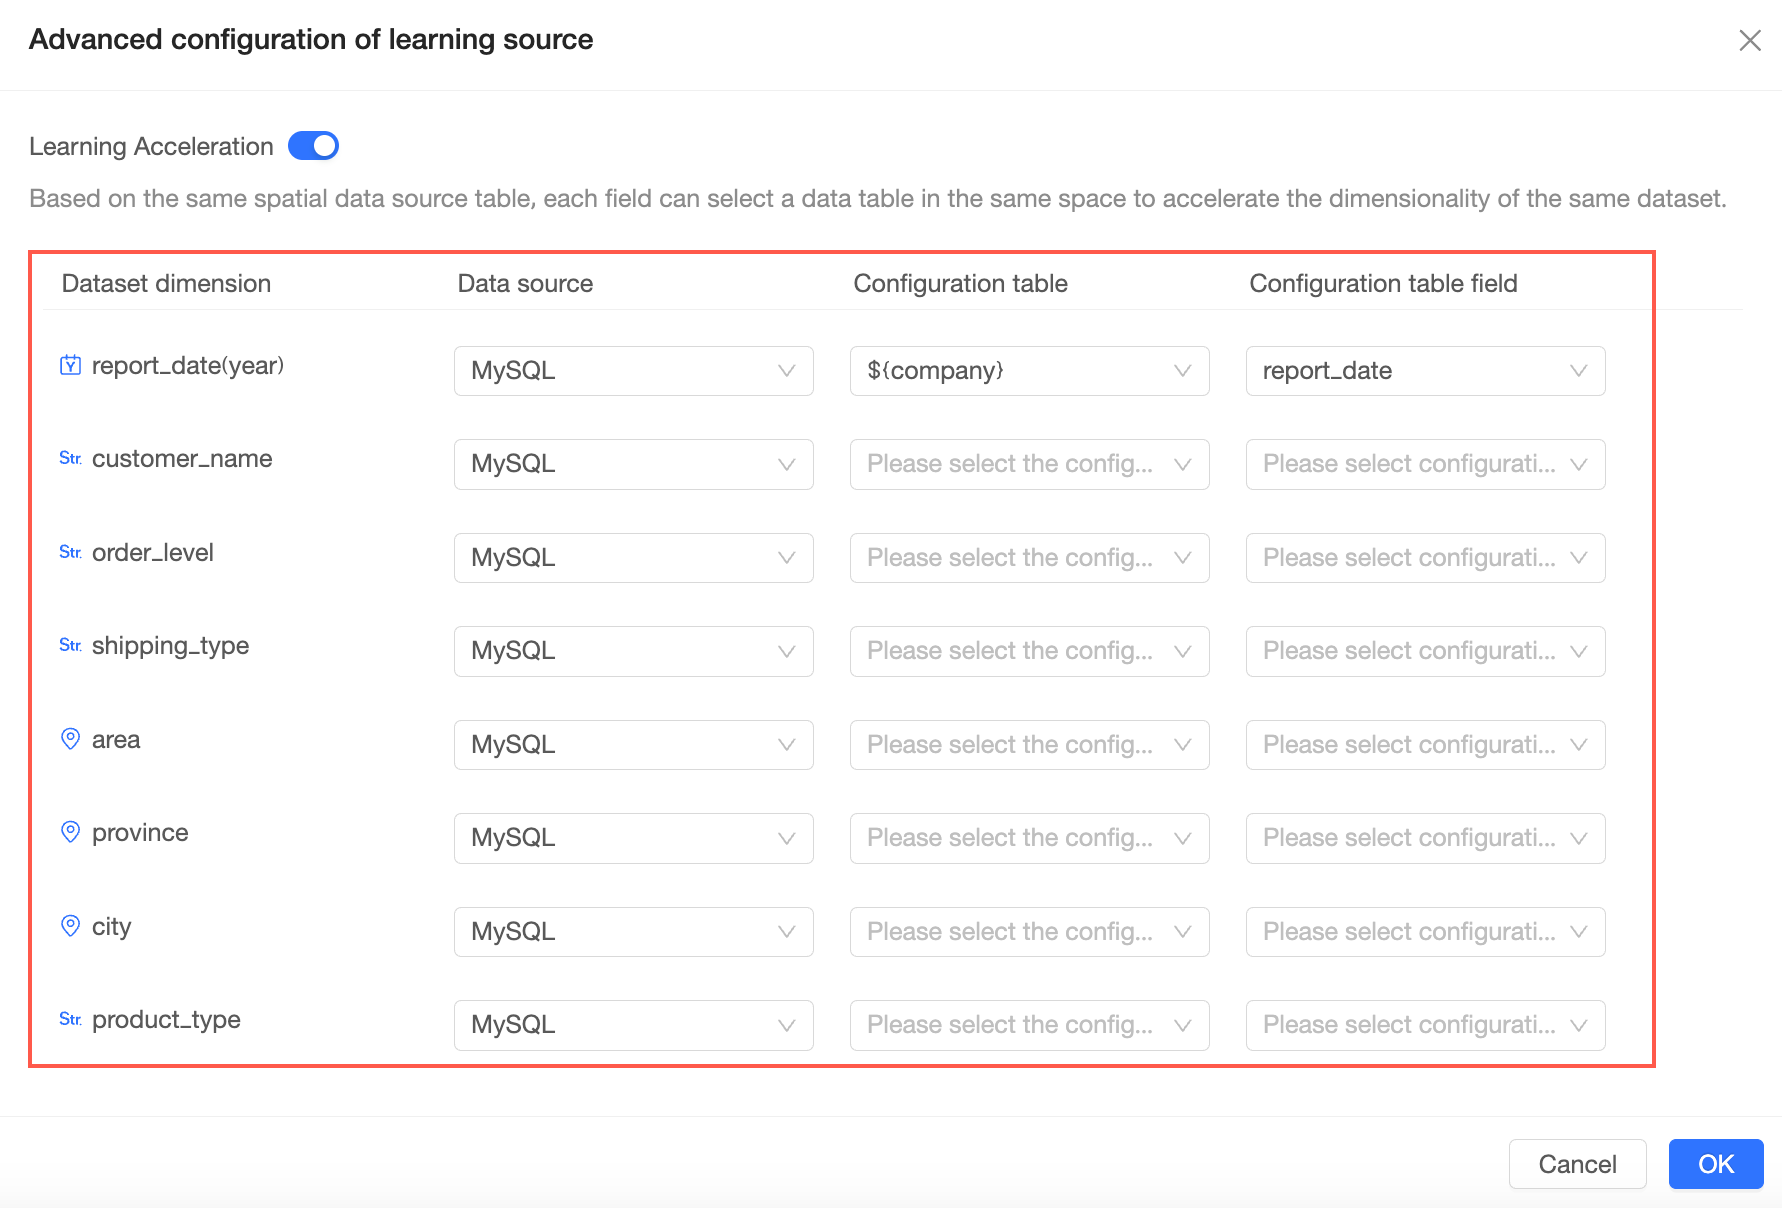Select configuration table field for city row

tap(1426, 932)
